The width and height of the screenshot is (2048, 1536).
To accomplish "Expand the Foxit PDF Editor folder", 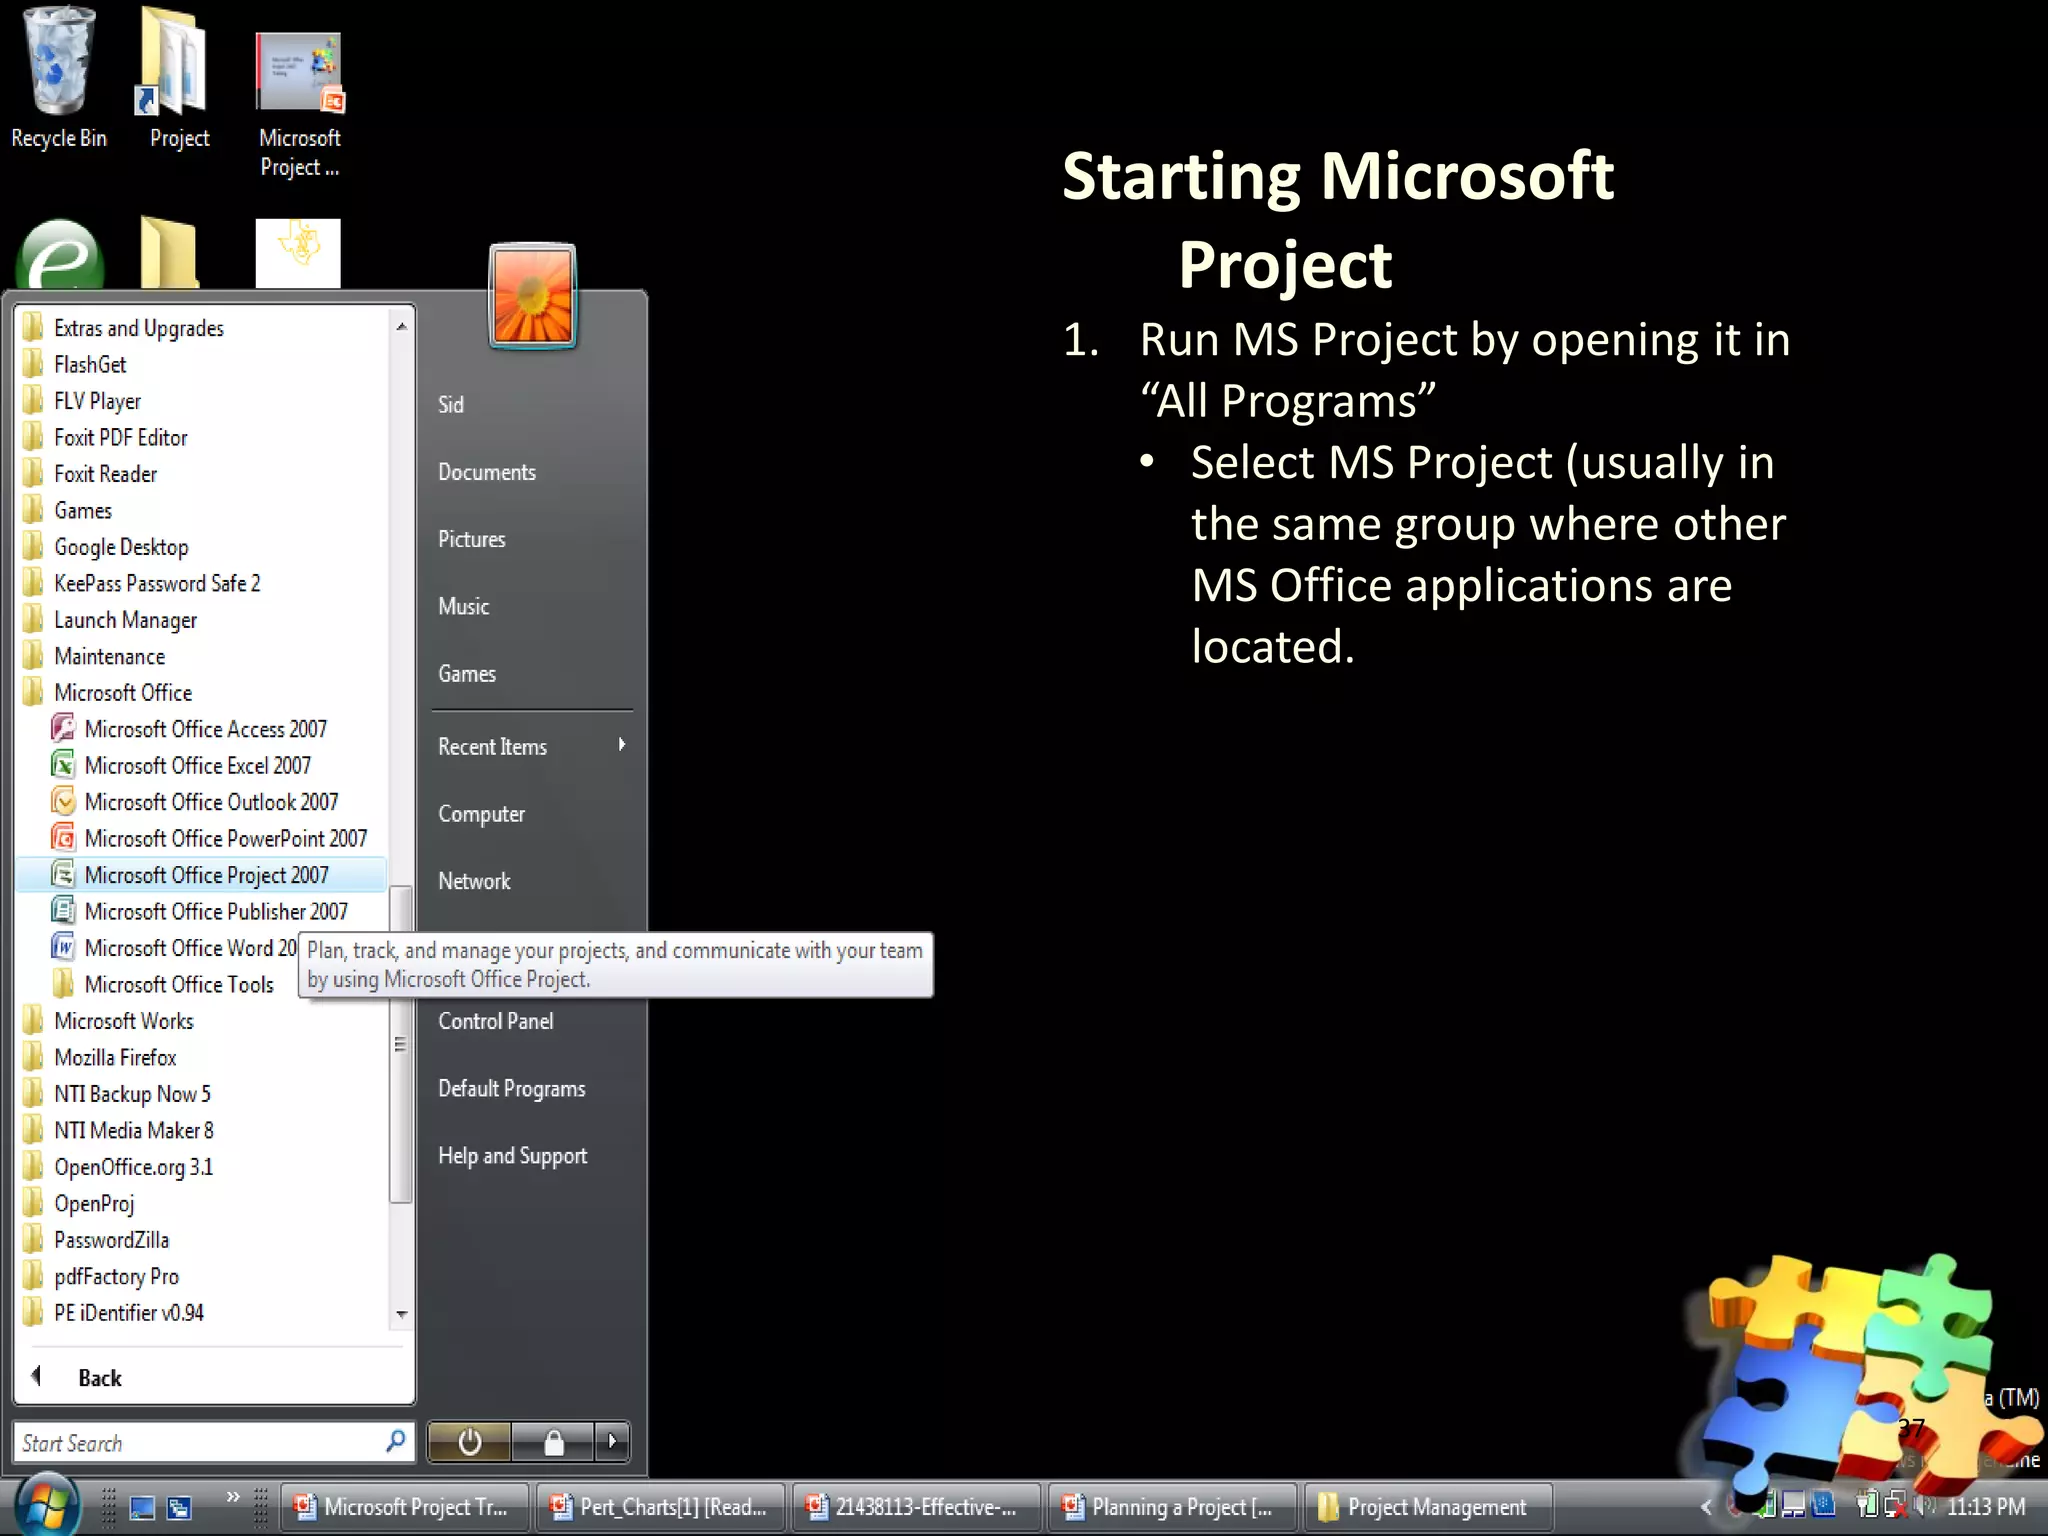I will 105,438.
